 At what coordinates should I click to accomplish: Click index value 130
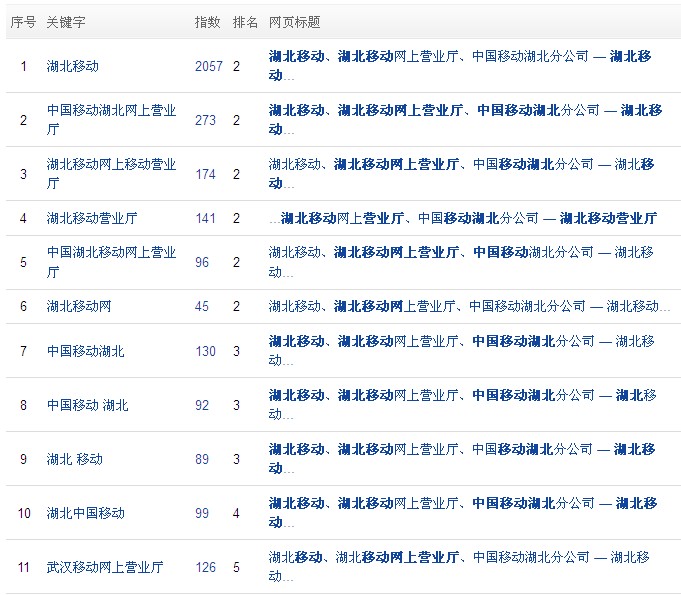(x=205, y=351)
